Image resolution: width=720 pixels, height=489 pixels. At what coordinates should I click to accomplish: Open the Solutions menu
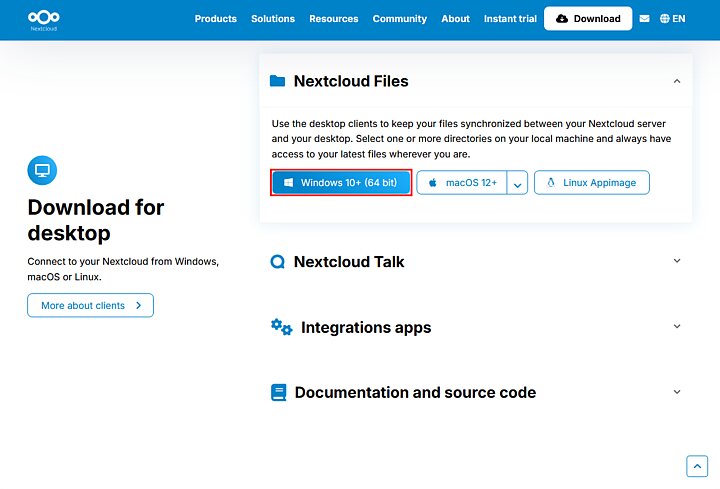click(273, 19)
